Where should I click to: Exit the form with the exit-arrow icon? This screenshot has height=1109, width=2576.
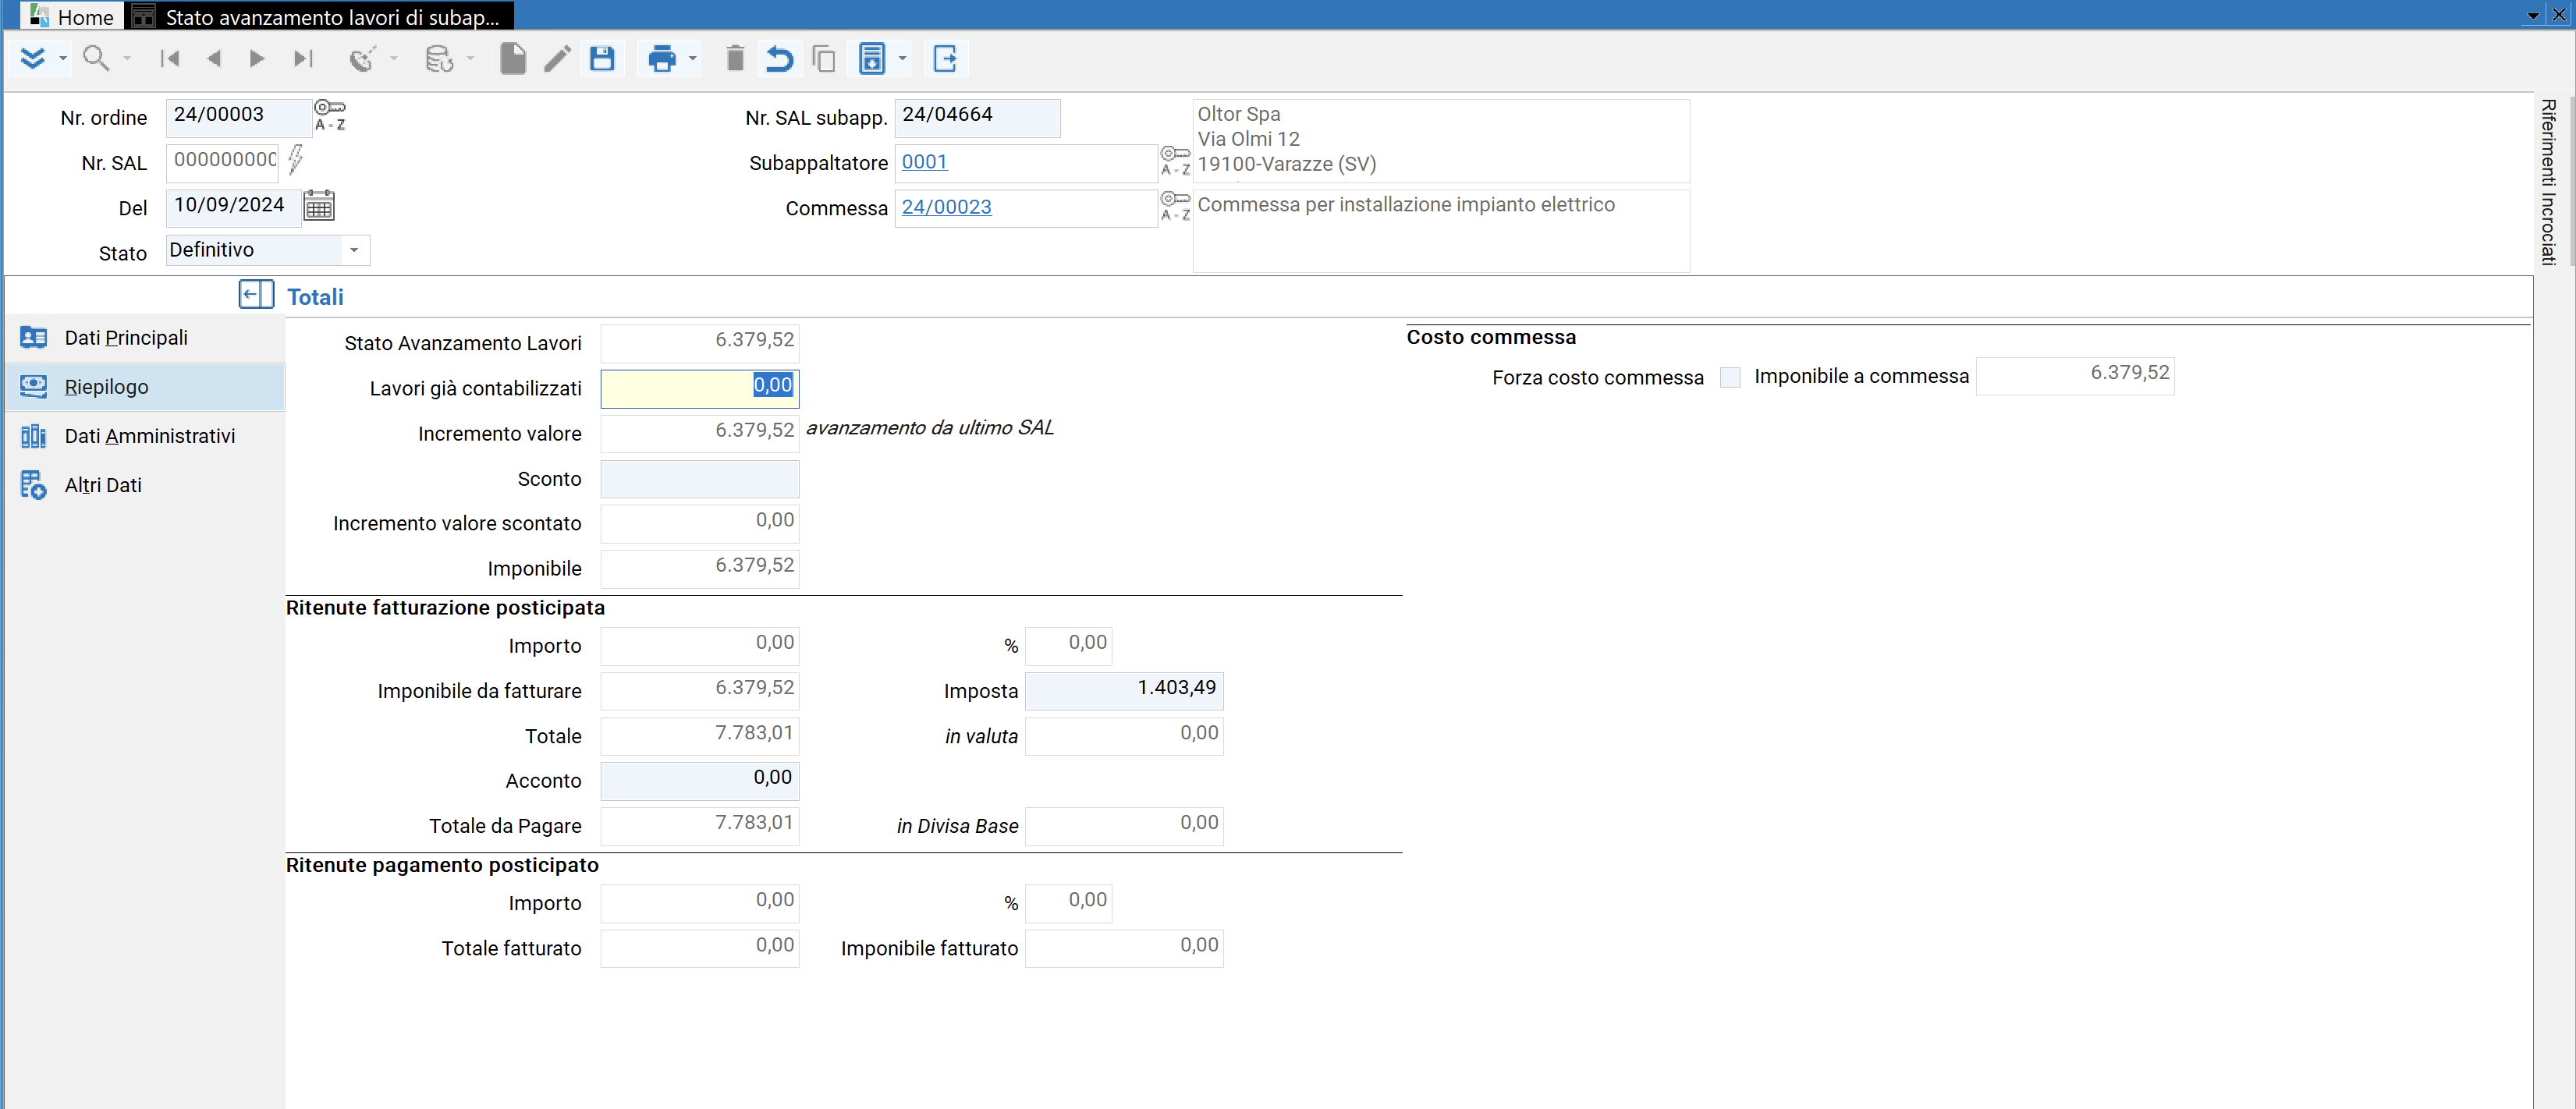(x=946, y=59)
